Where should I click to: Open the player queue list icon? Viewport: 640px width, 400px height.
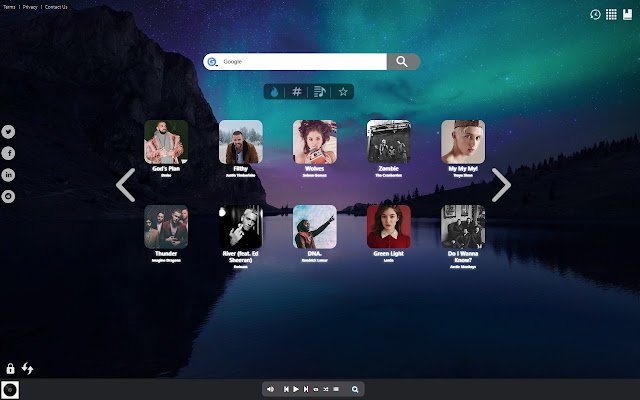tap(336, 389)
